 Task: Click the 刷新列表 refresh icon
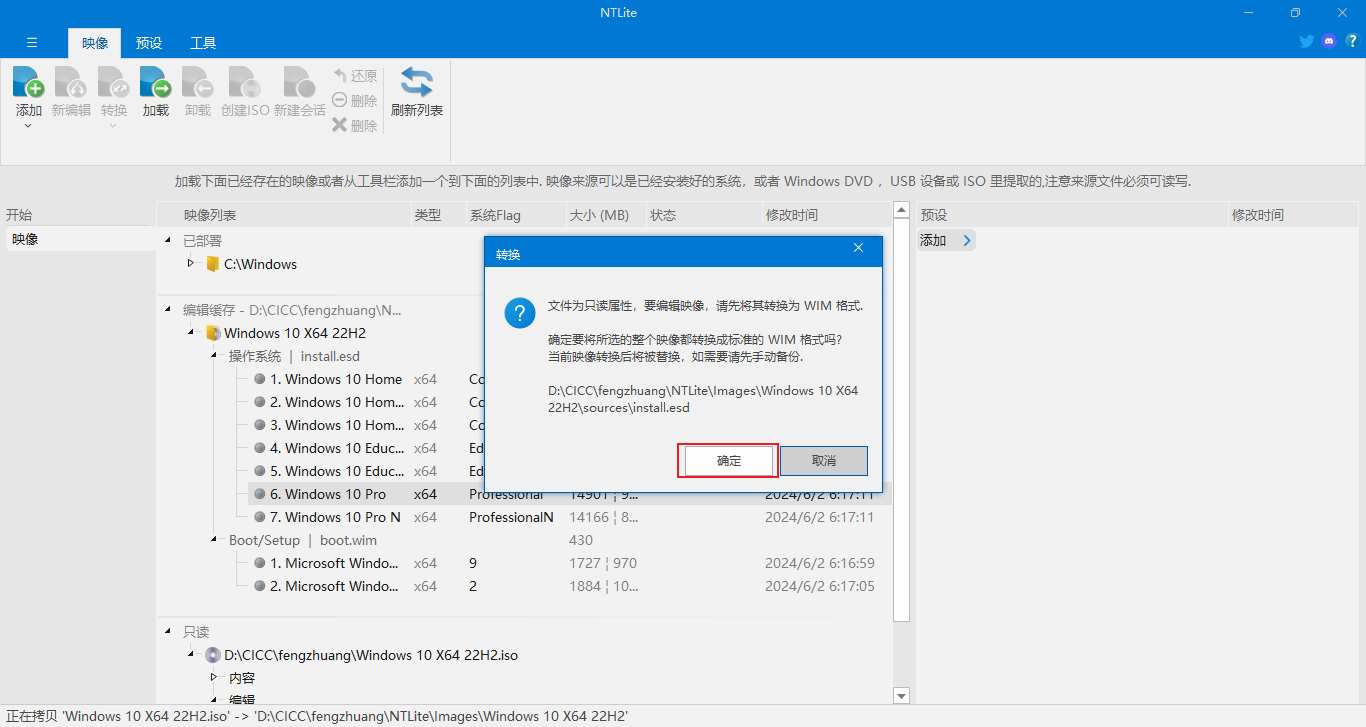(417, 82)
